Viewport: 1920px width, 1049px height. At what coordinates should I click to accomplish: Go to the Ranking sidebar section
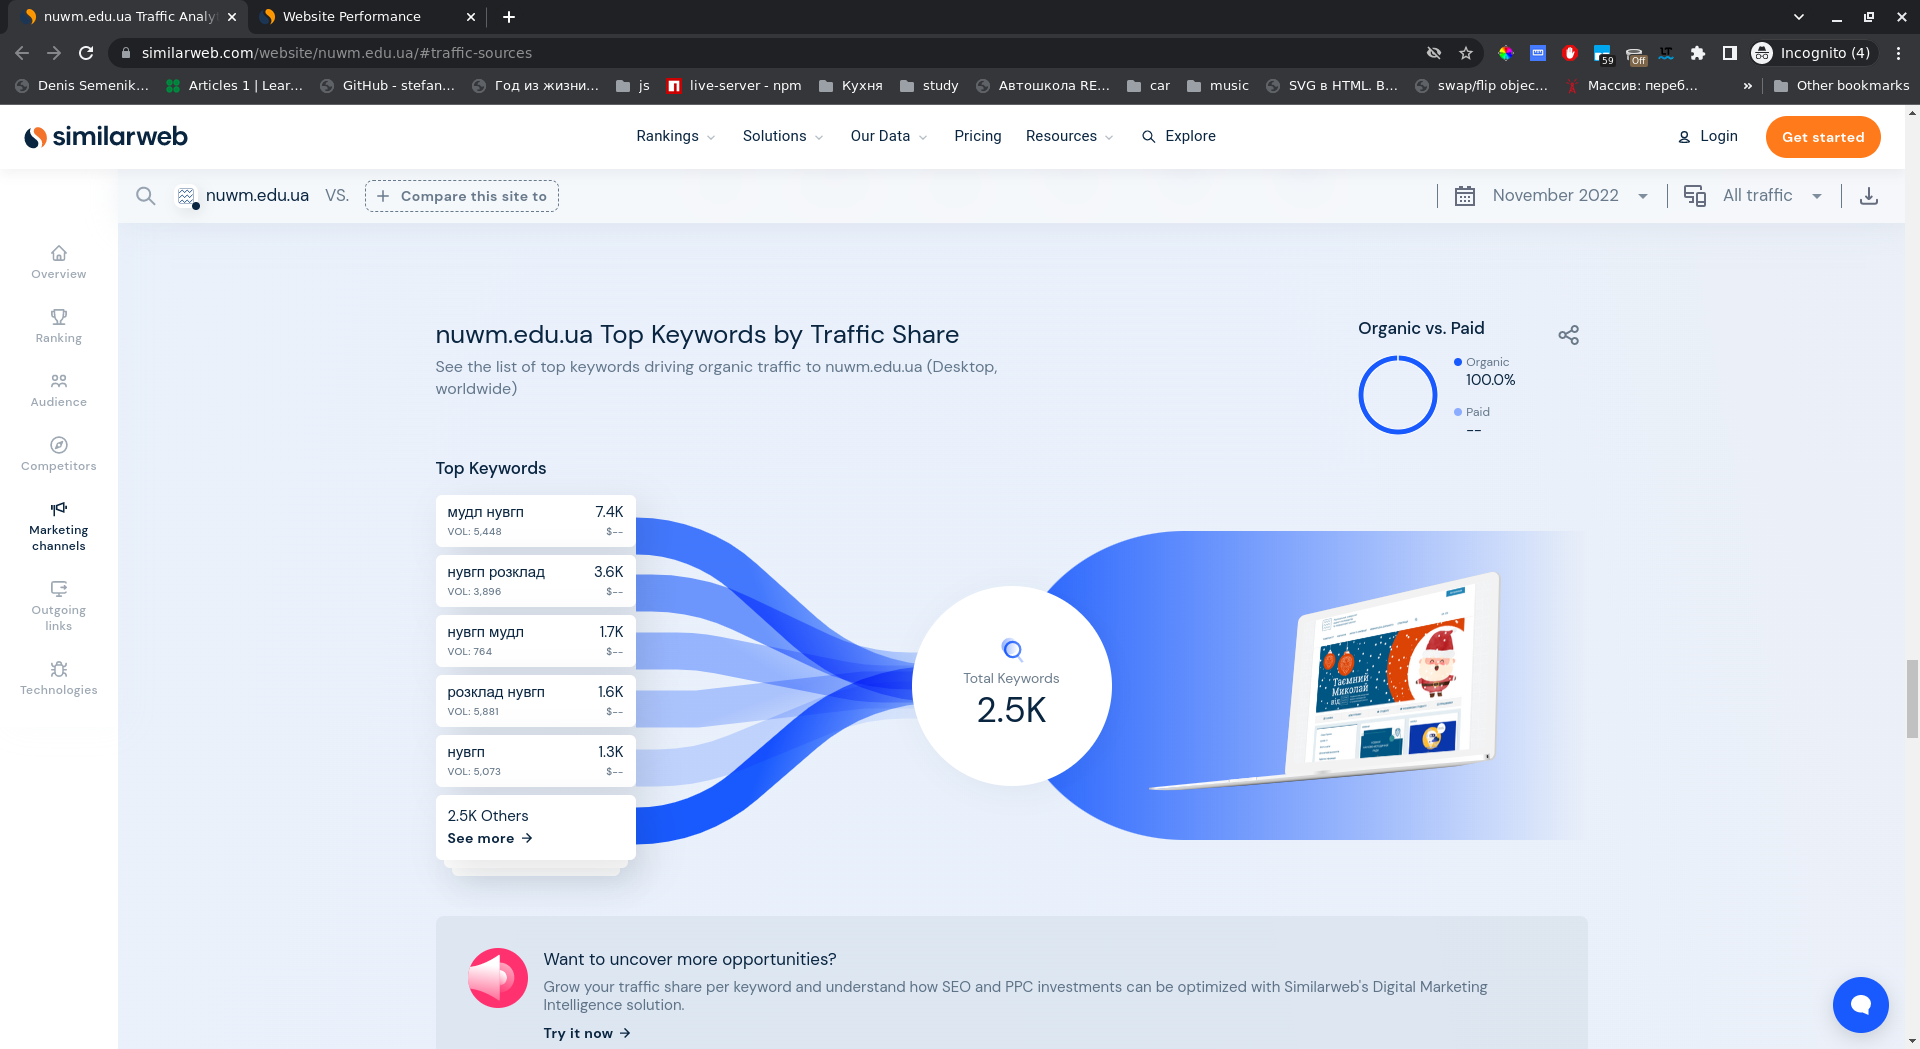point(59,326)
